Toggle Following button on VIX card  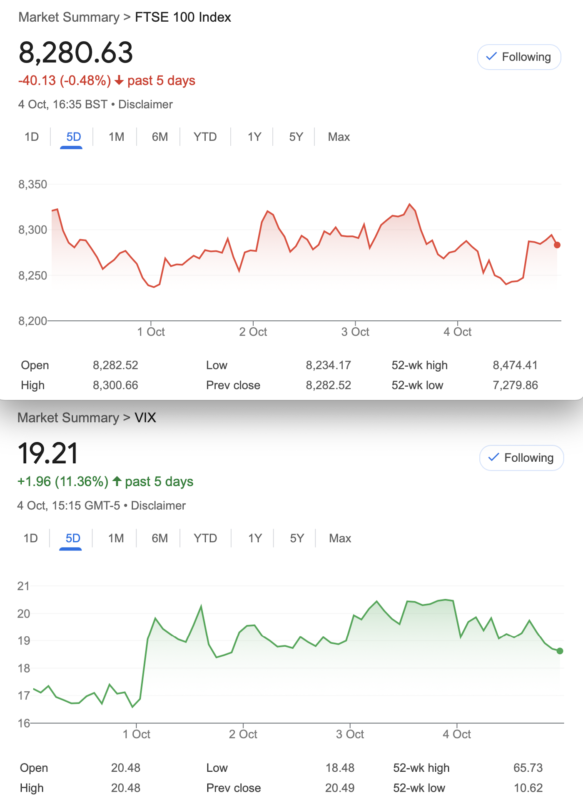(521, 458)
